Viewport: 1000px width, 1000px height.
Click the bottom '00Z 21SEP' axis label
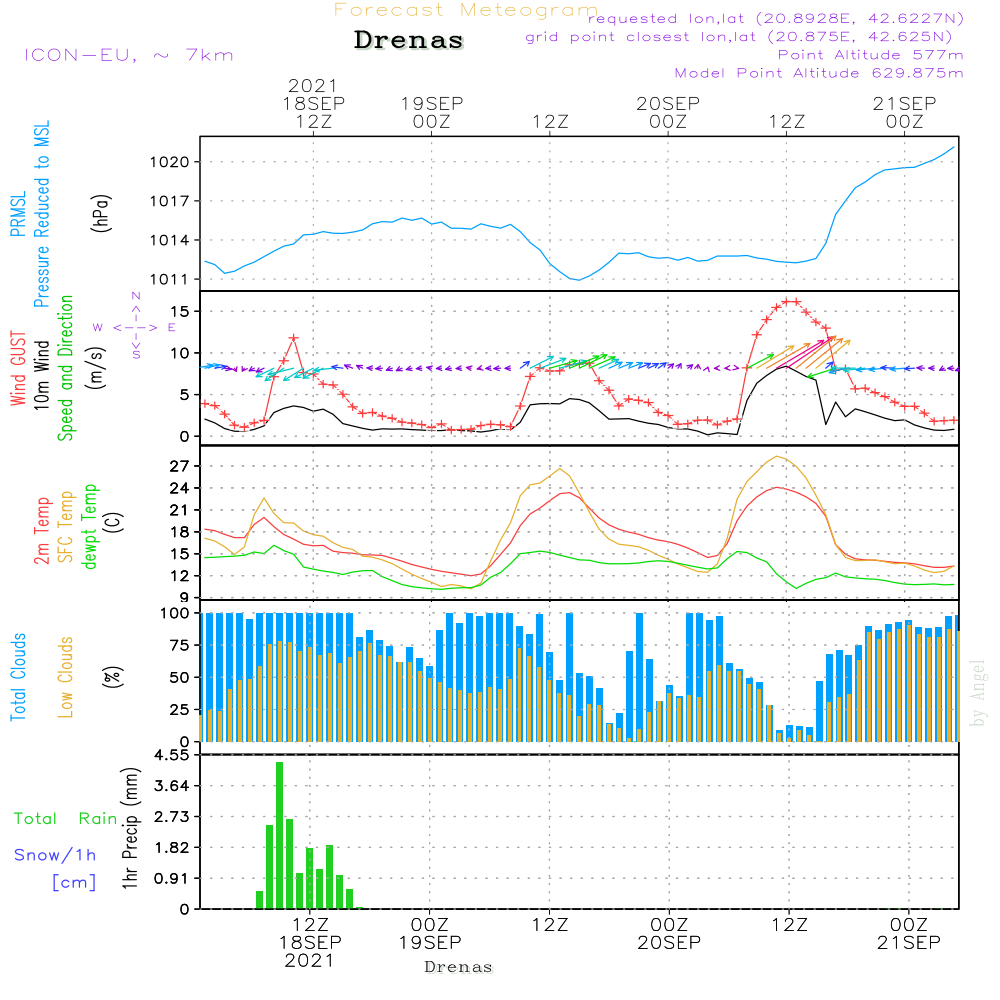pyautogui.click(x=909, y=934)
